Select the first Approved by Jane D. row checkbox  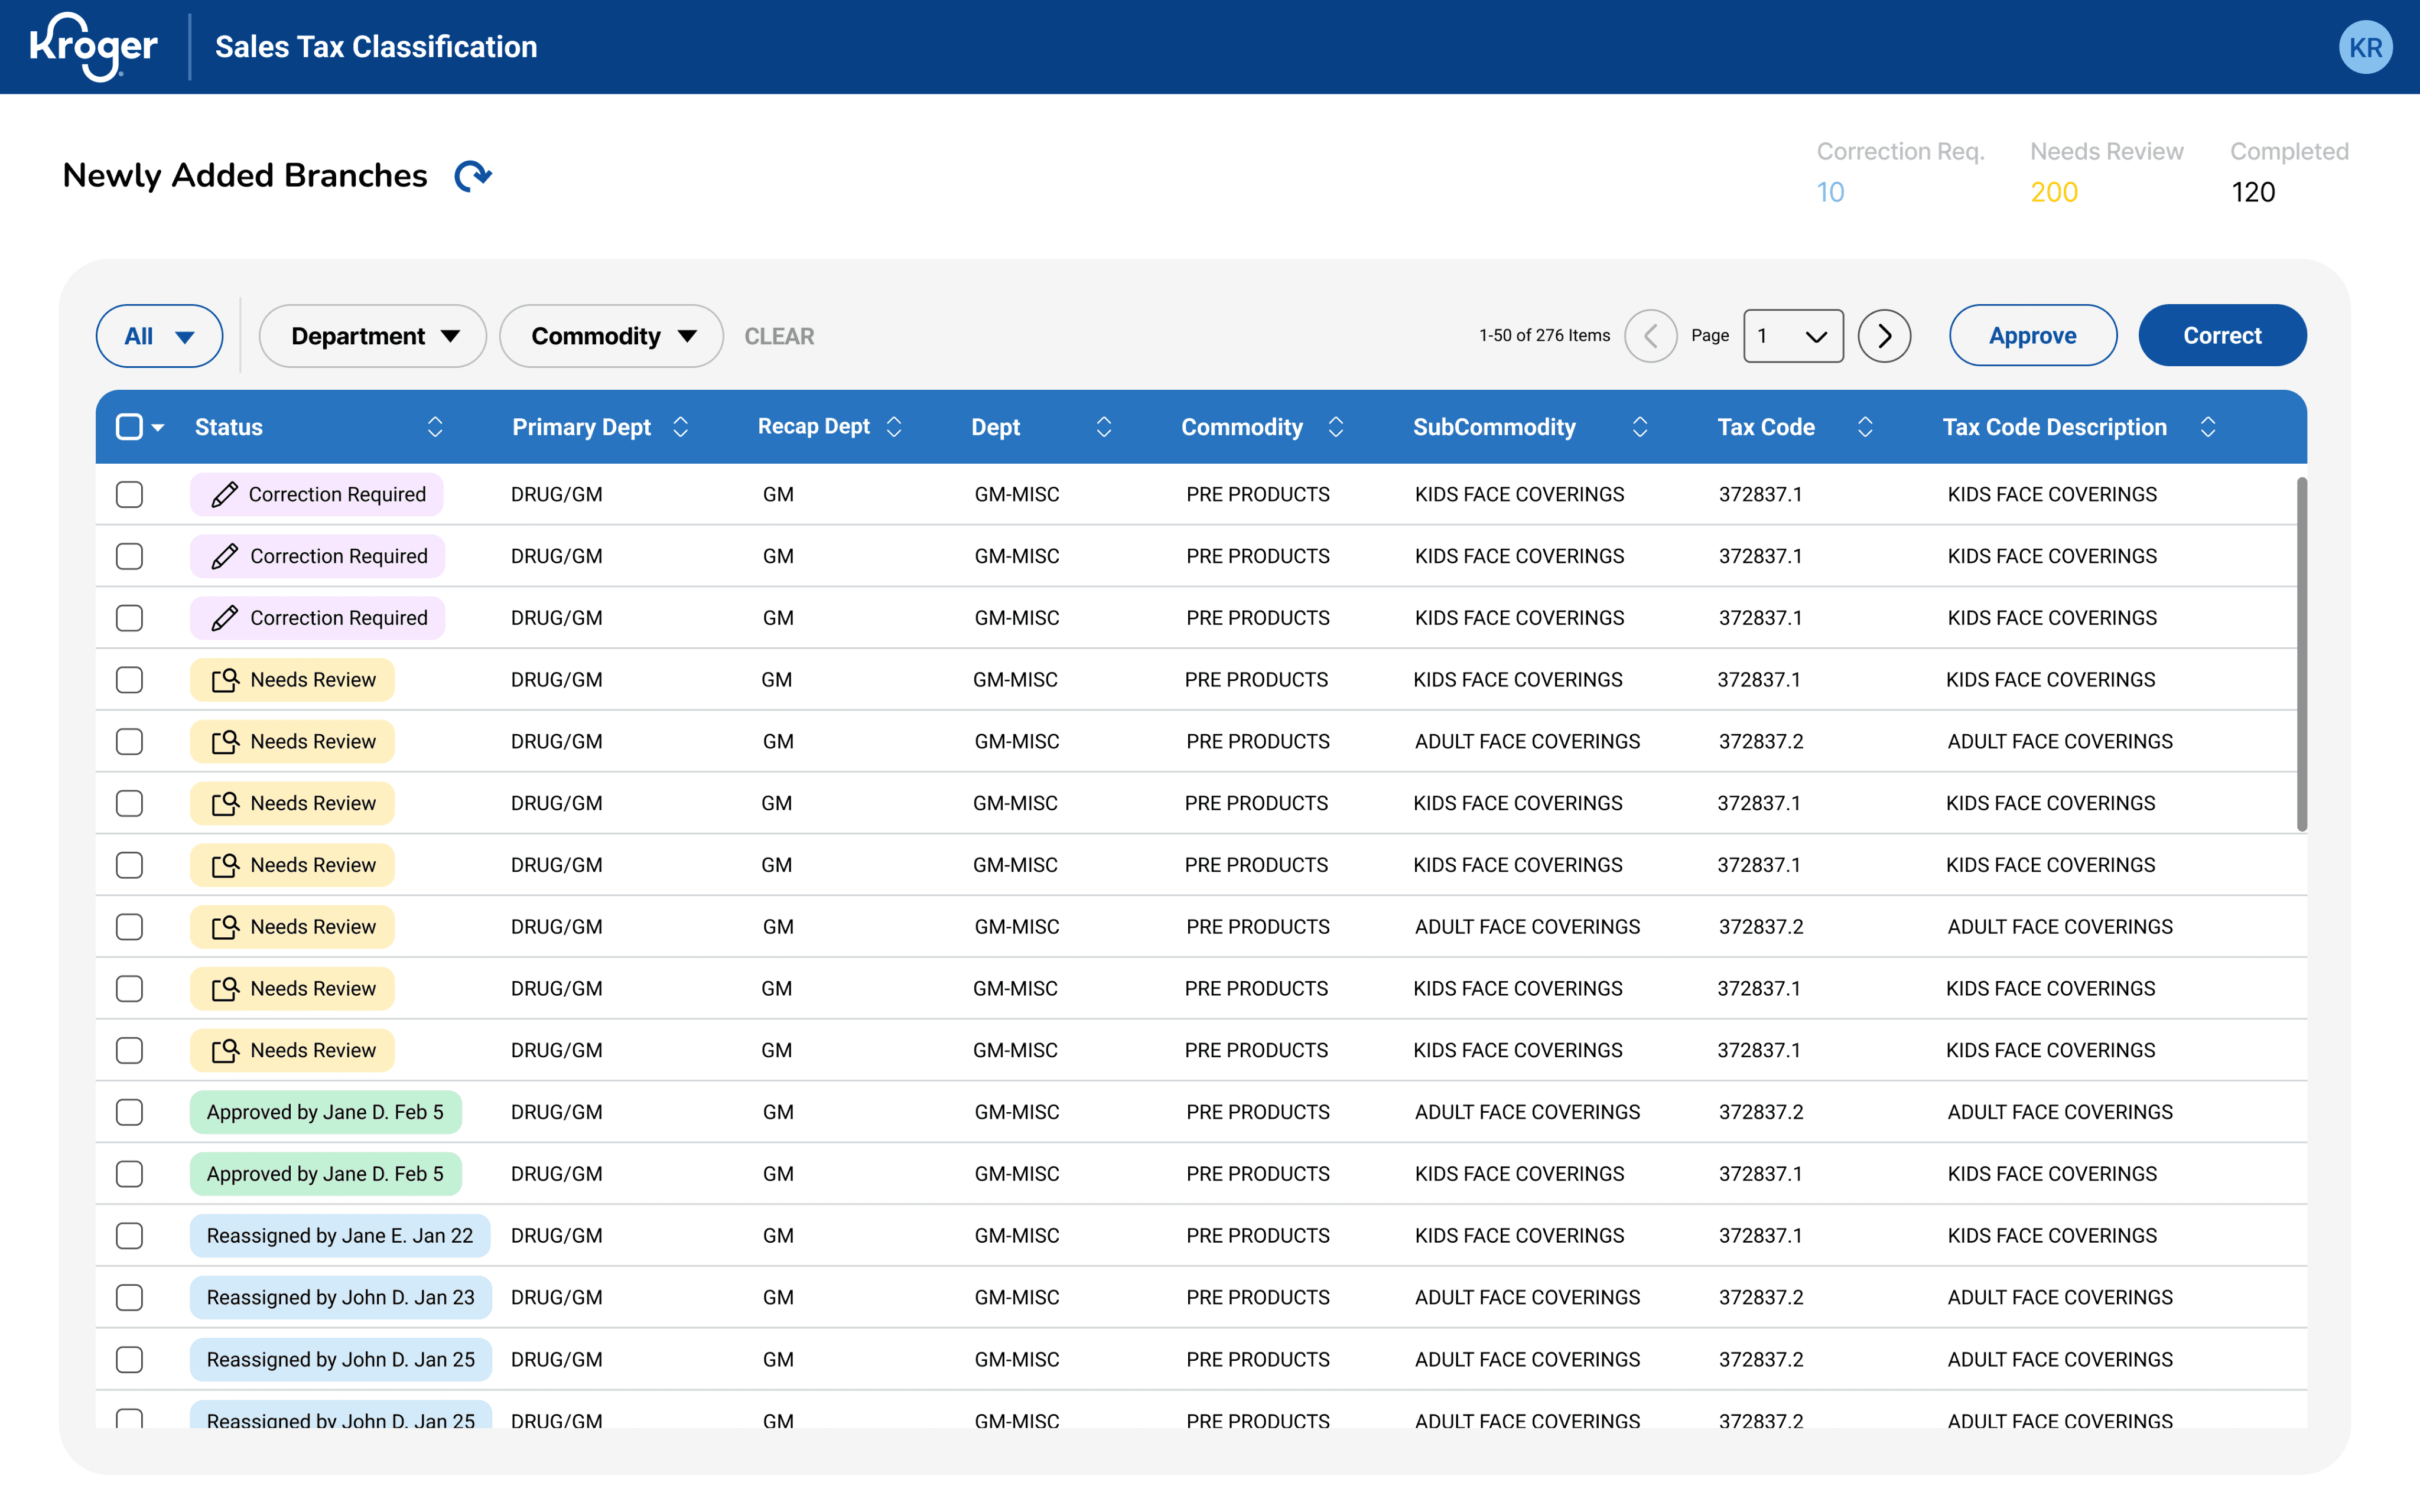129,1112
